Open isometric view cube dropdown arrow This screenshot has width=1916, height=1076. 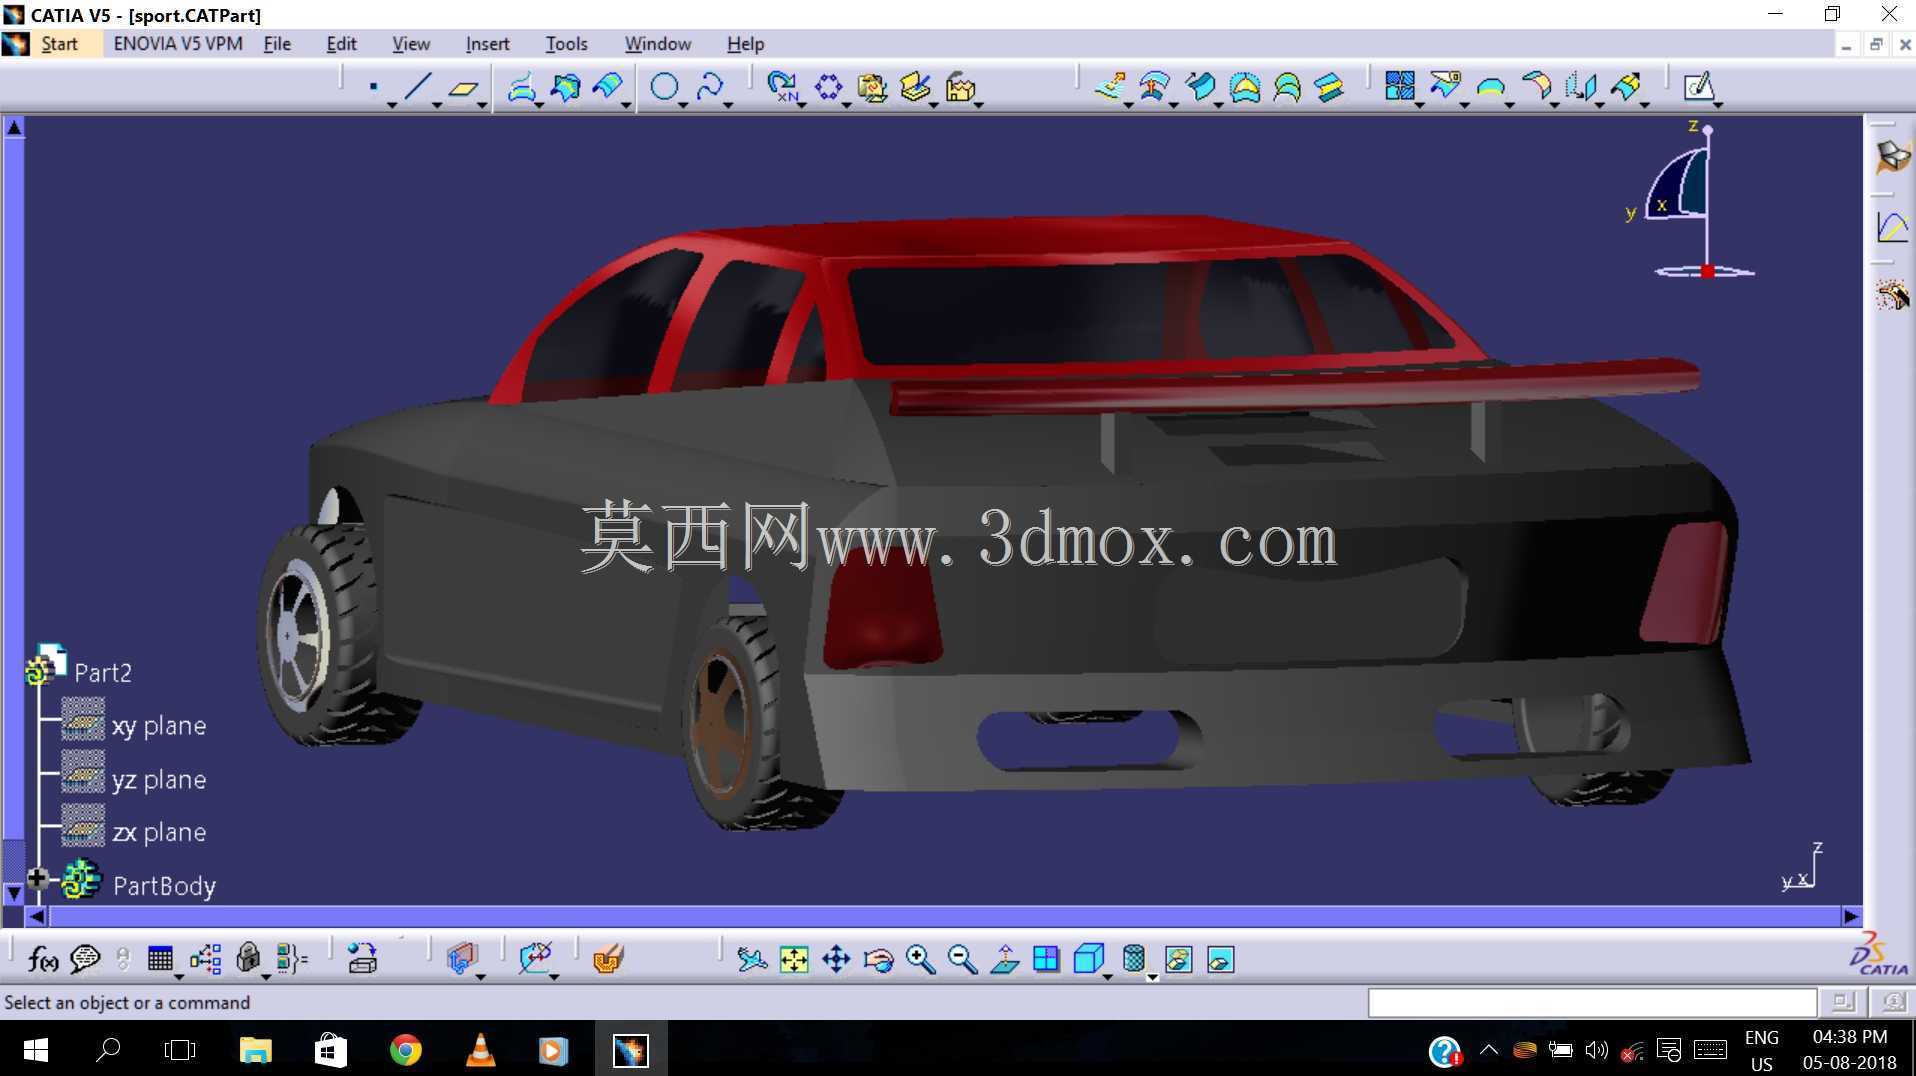[x=1108, y=976]
